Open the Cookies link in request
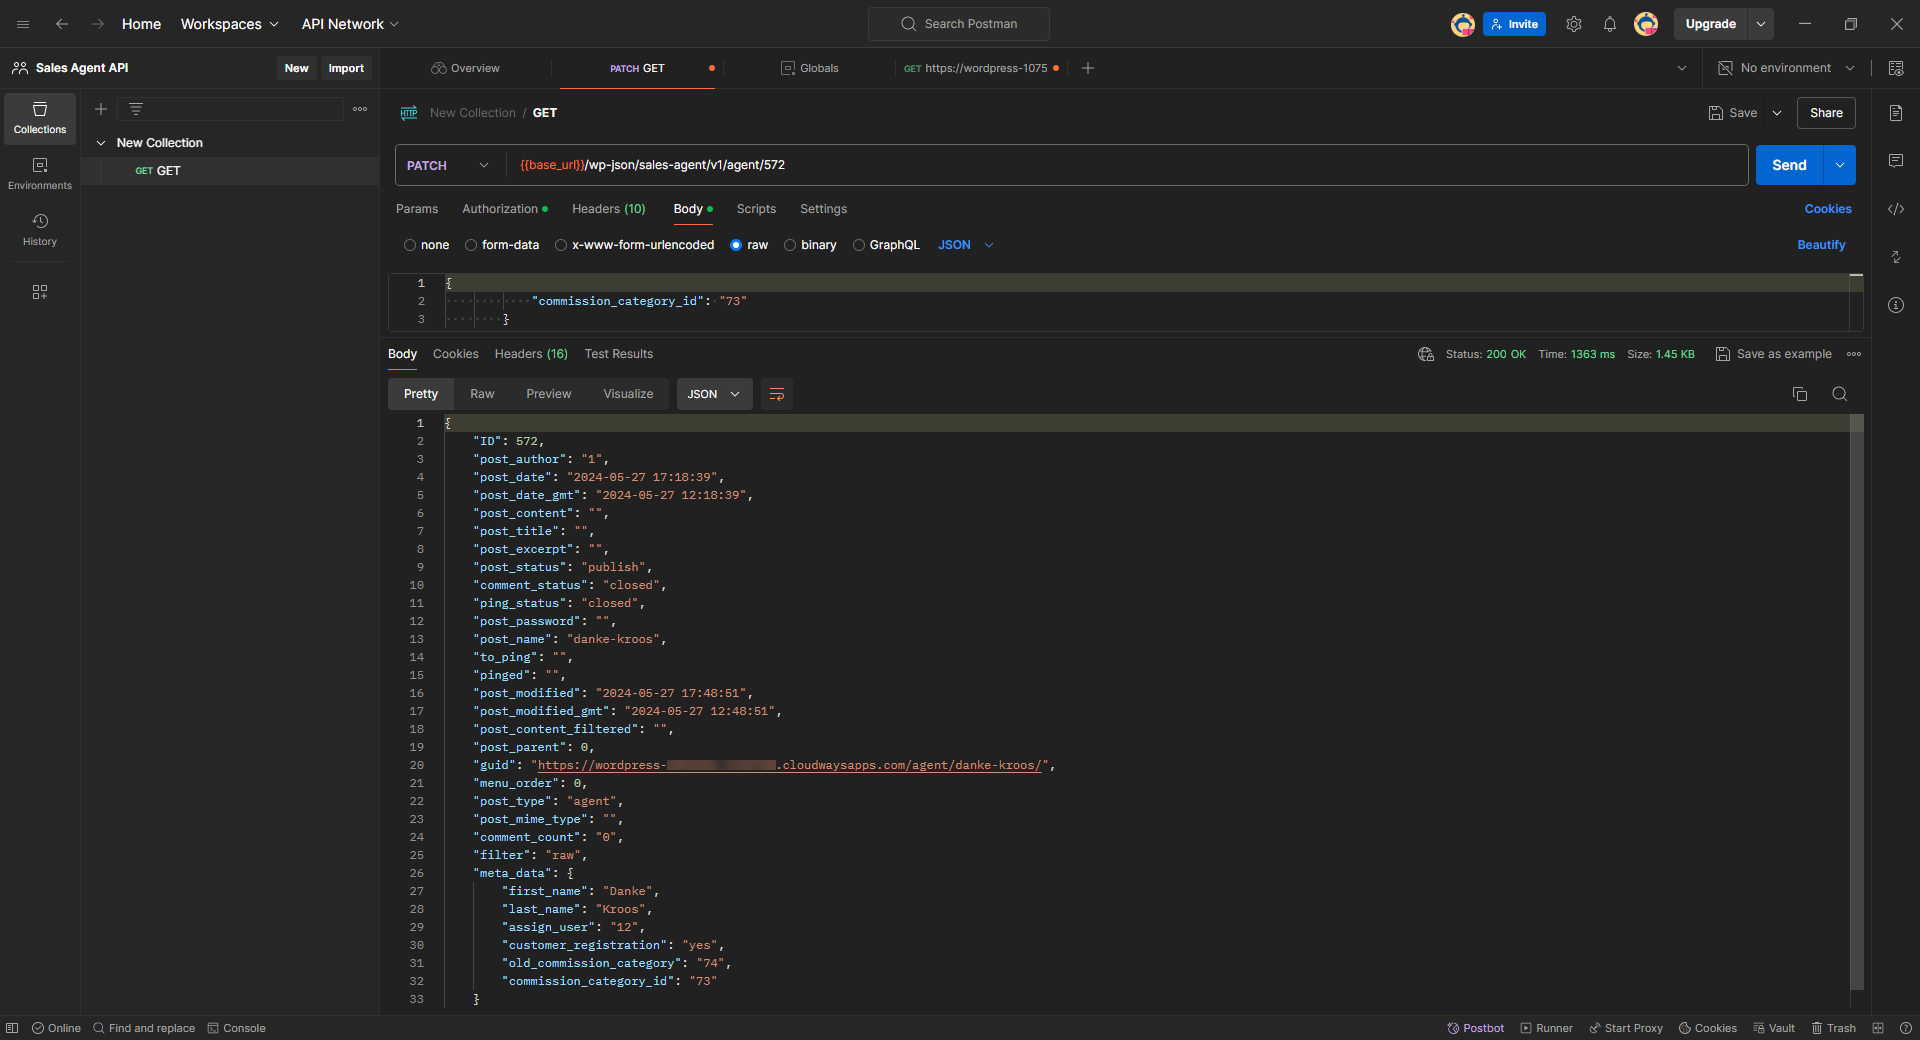 (1828, 209)
